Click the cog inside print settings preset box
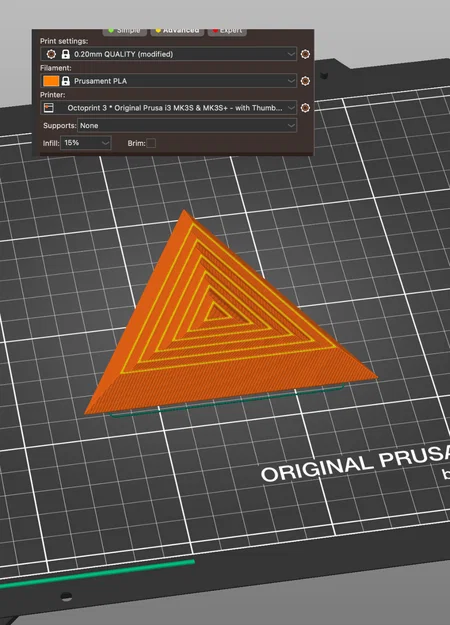450x625 pixels. tap(51, 54)
